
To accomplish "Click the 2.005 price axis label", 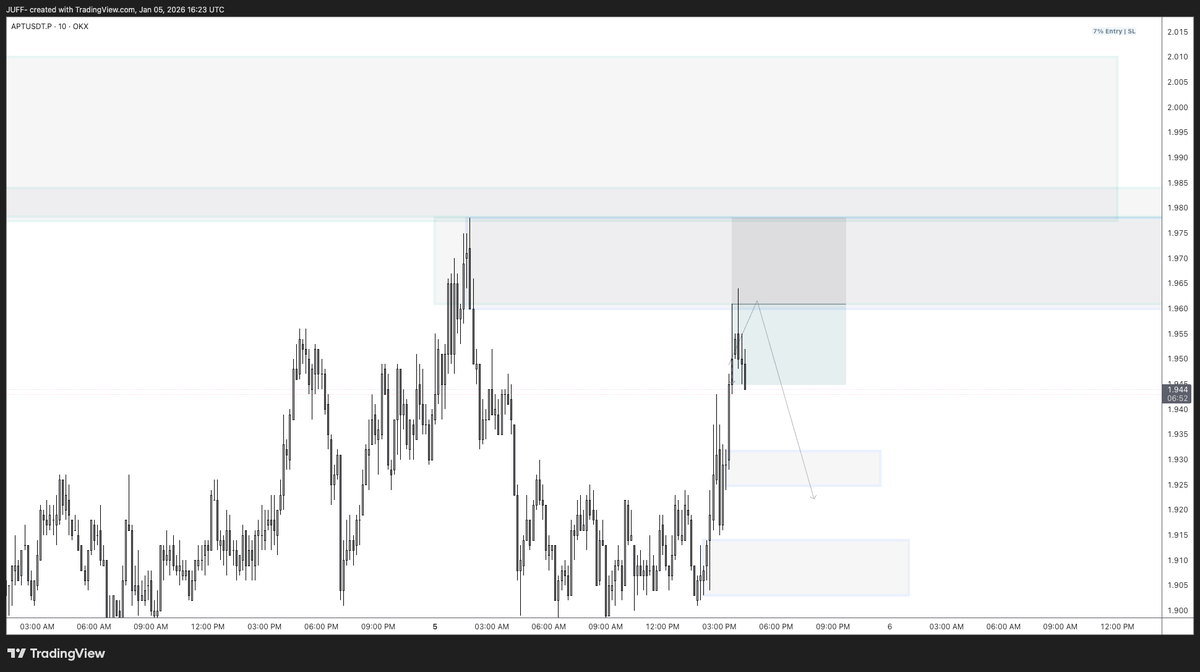I will [x=1176, y=82].
